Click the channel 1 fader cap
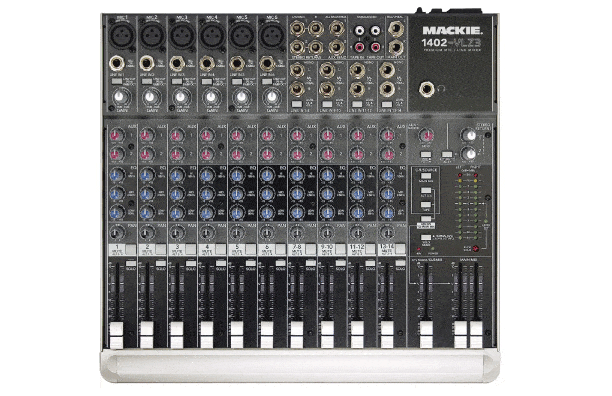 [x=116, y=335]
